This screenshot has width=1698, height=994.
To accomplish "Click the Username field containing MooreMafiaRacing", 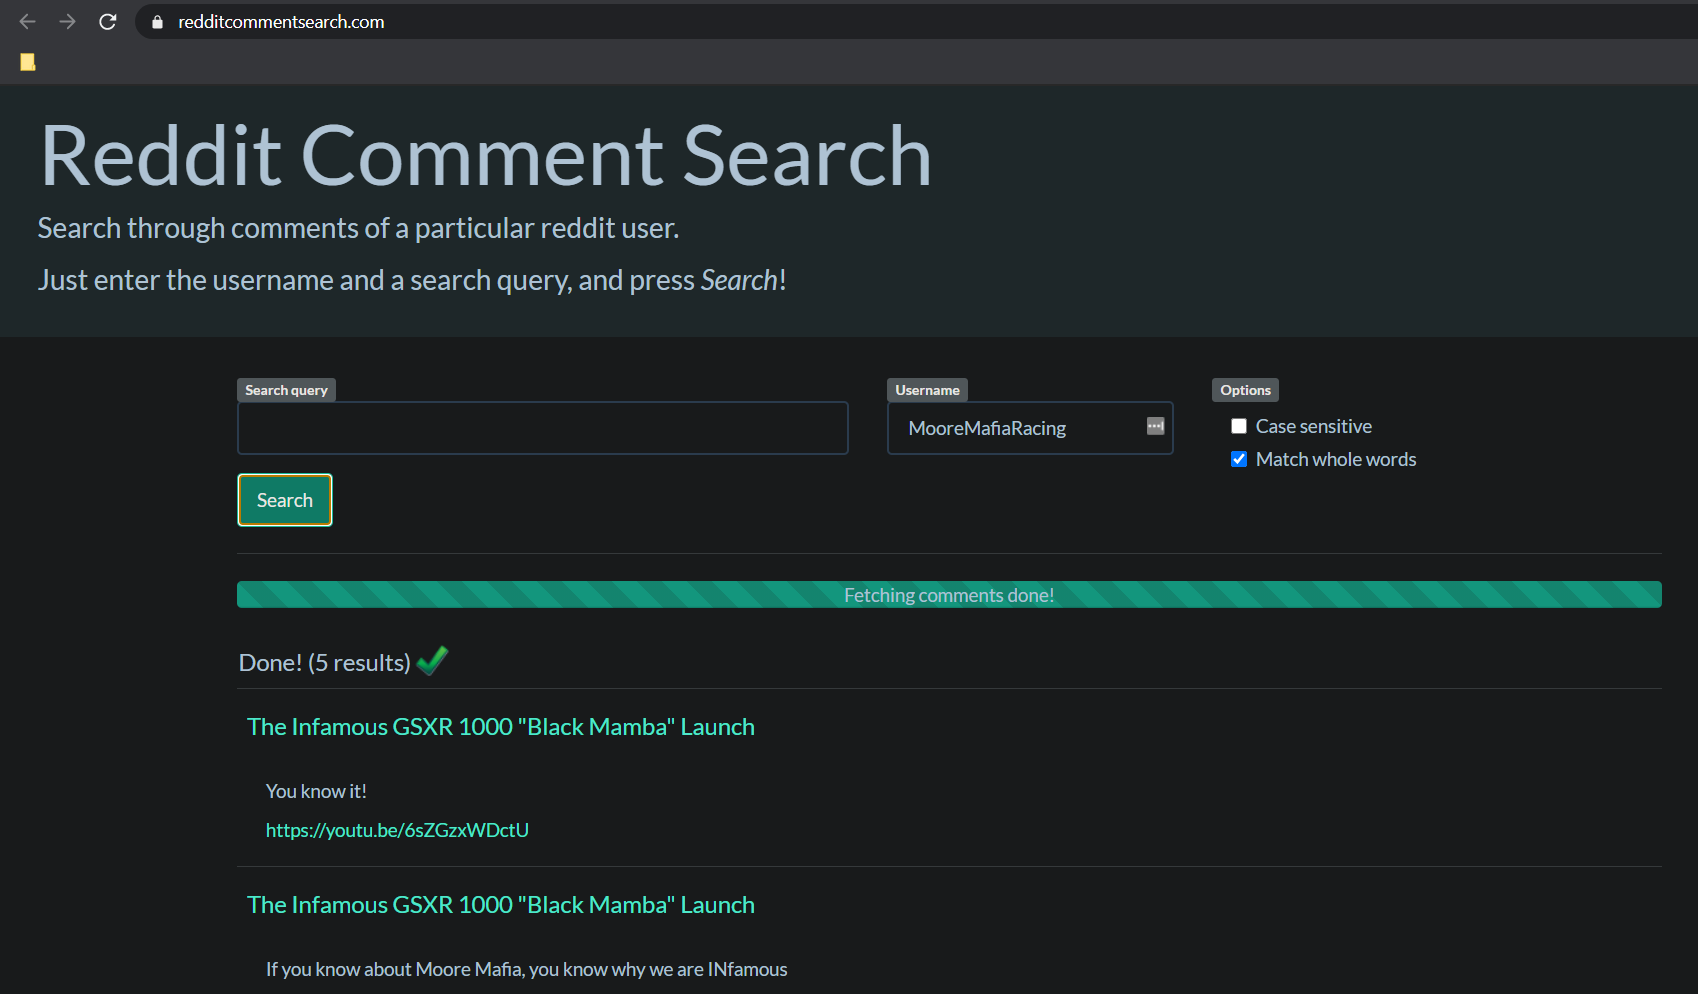I will (x=1030, y=428).
